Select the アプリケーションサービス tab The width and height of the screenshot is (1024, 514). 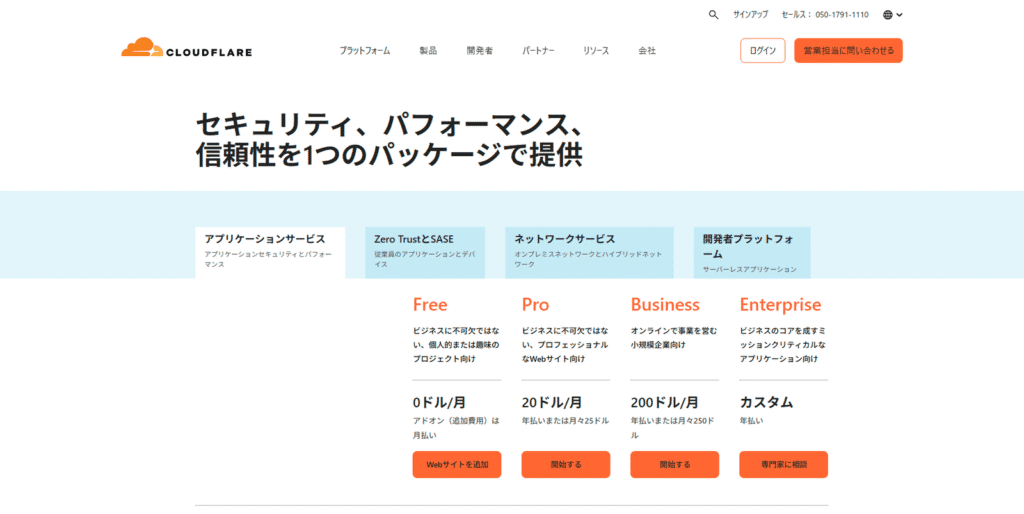pyautogui.click(x=270, y=252)
